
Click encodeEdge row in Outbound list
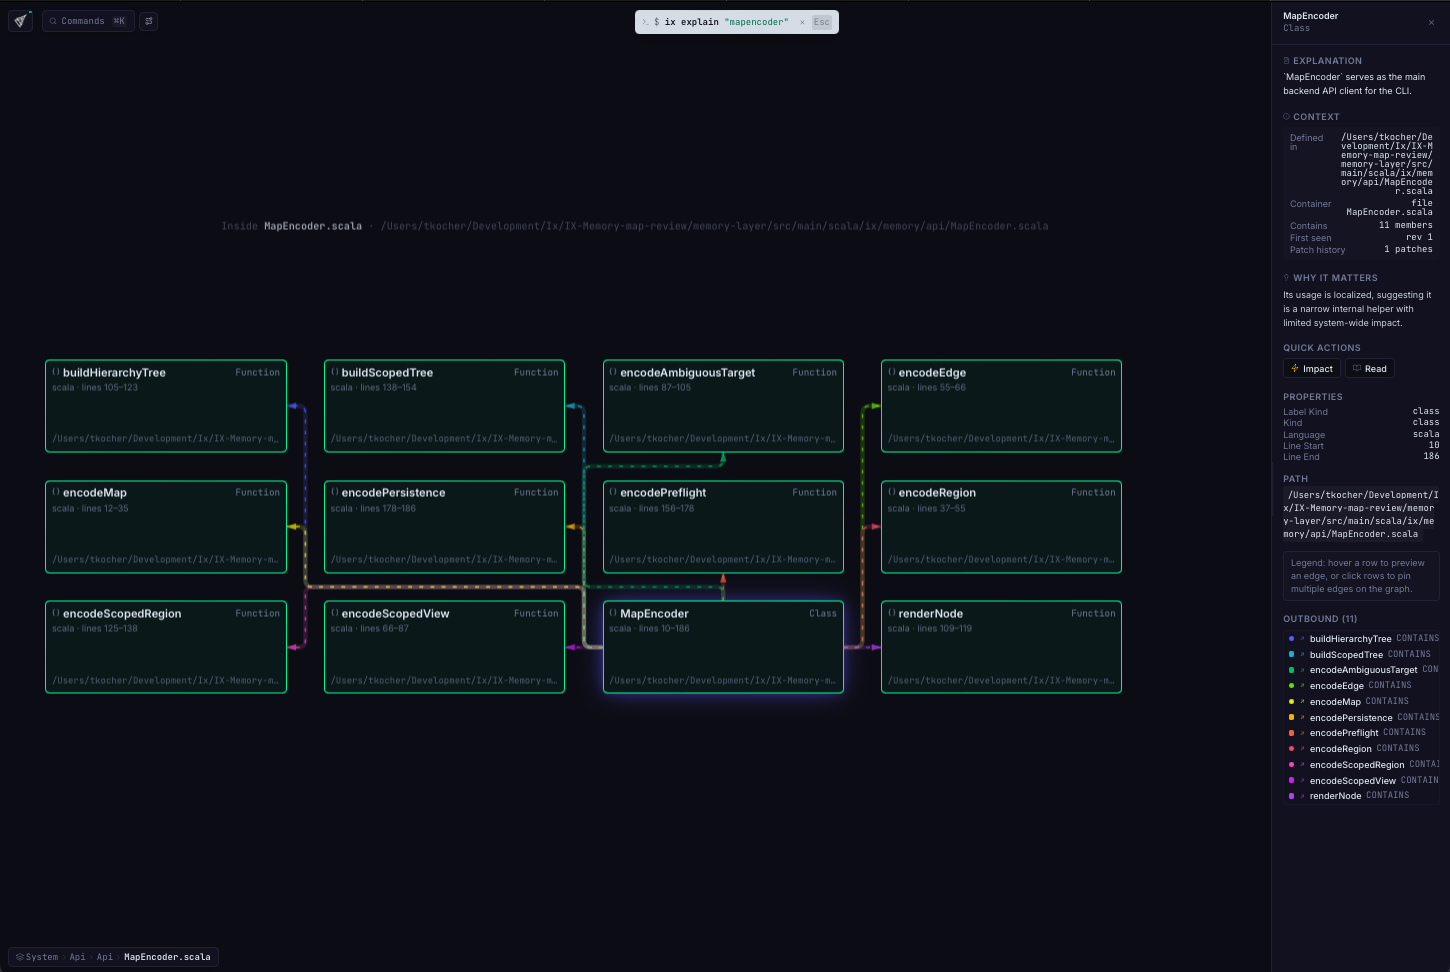(1361, 686)
